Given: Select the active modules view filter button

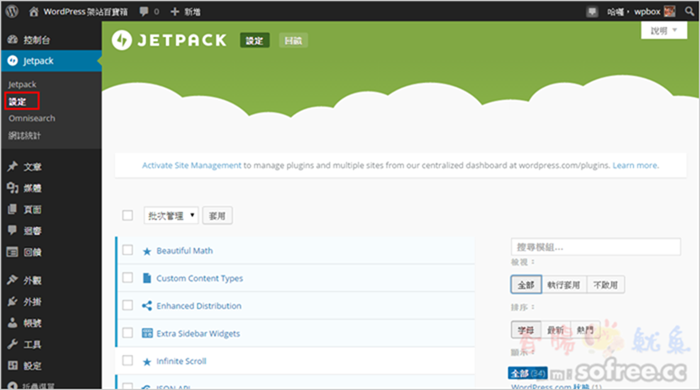Looking at the screenshot, I should [563, 284].
